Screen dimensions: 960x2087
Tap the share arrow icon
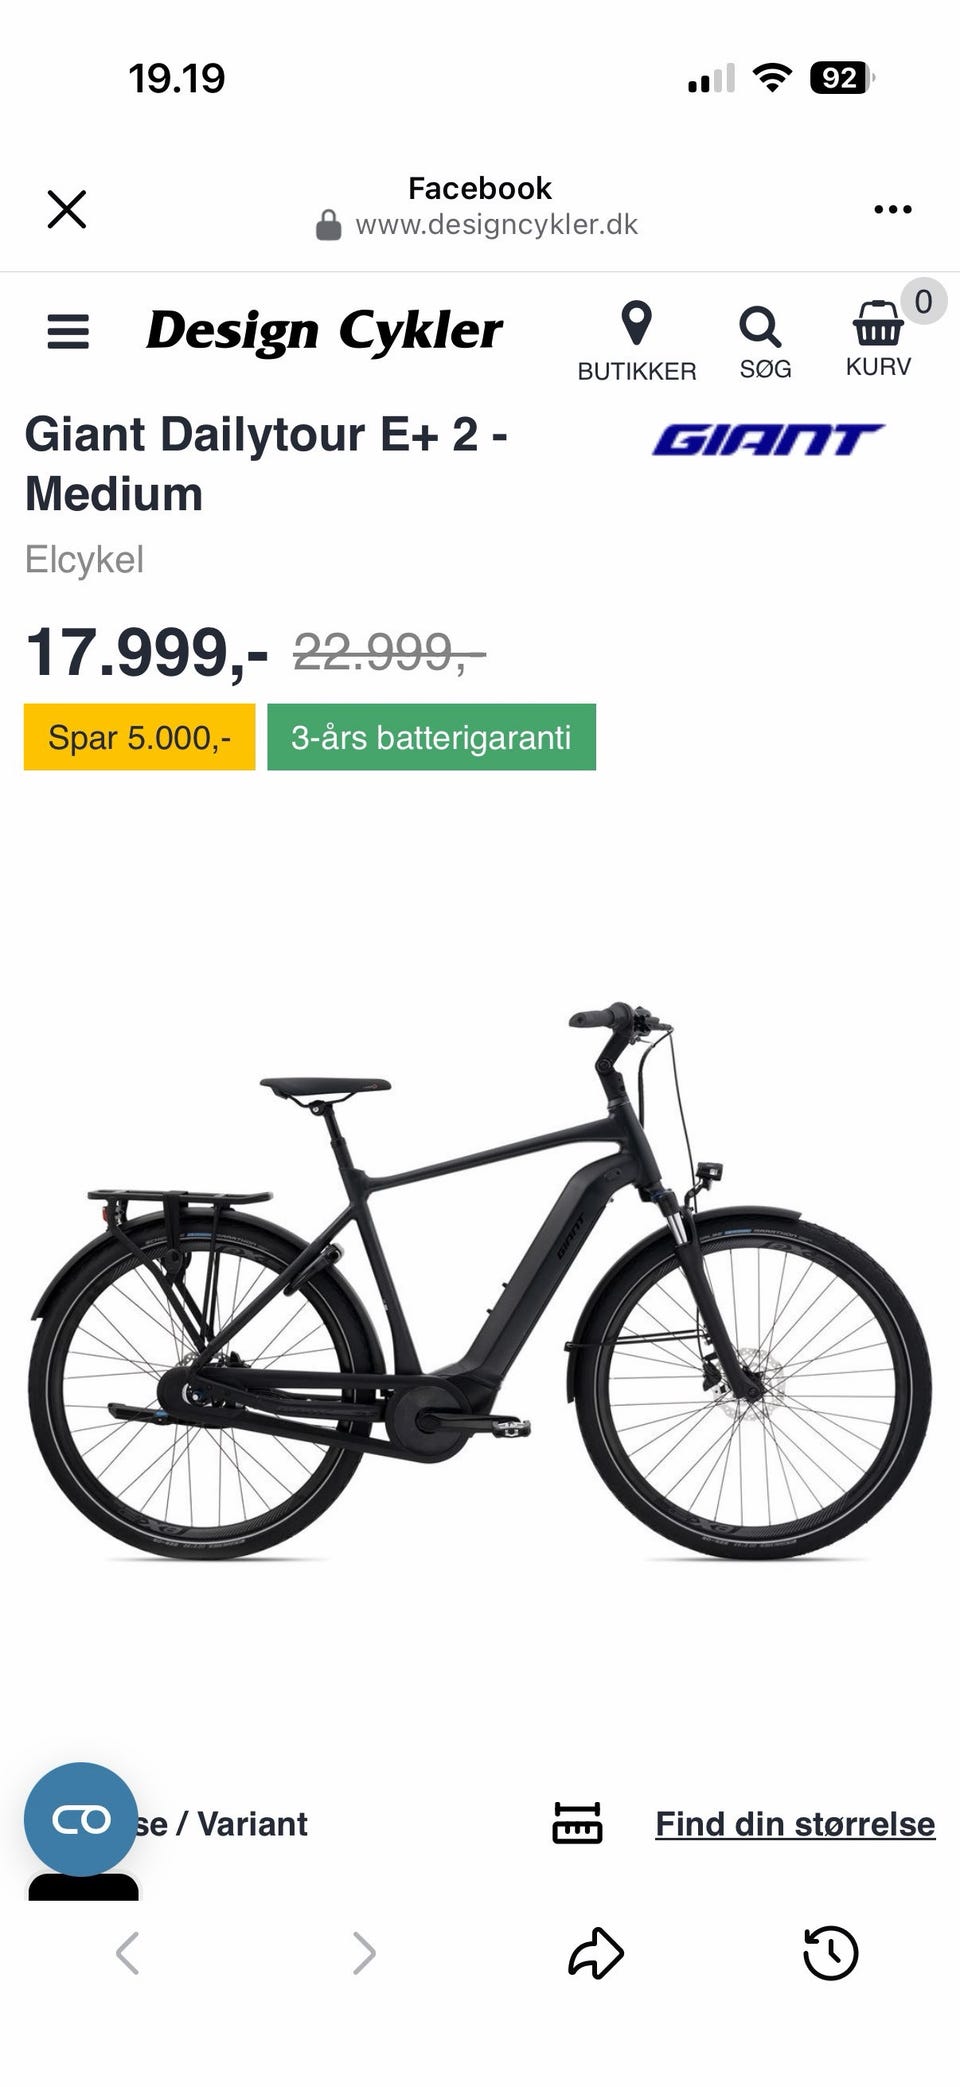(x=596, y=1952)
